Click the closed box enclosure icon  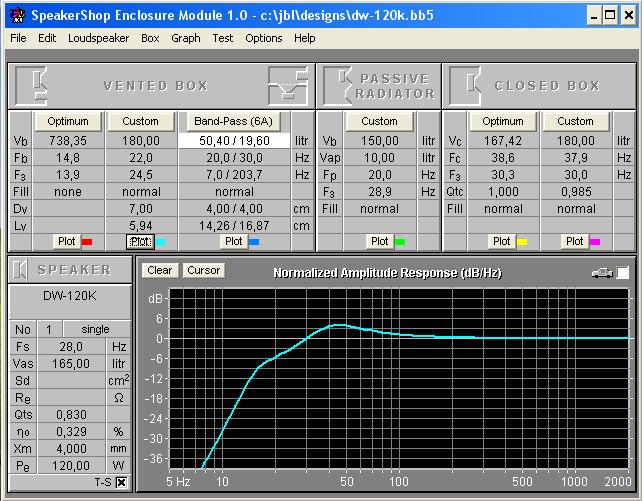pyautogui.click(x=465, y=86)
